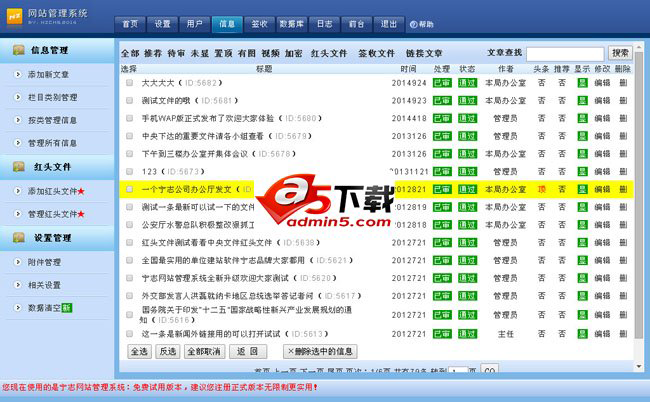Click arrow icon beside 按类管理信息
650x402 pixels.
point(17,120)
